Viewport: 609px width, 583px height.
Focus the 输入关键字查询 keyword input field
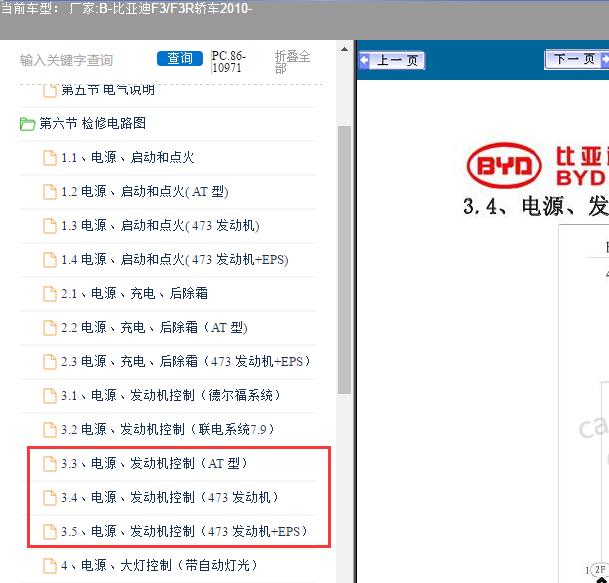pos(66,60)
